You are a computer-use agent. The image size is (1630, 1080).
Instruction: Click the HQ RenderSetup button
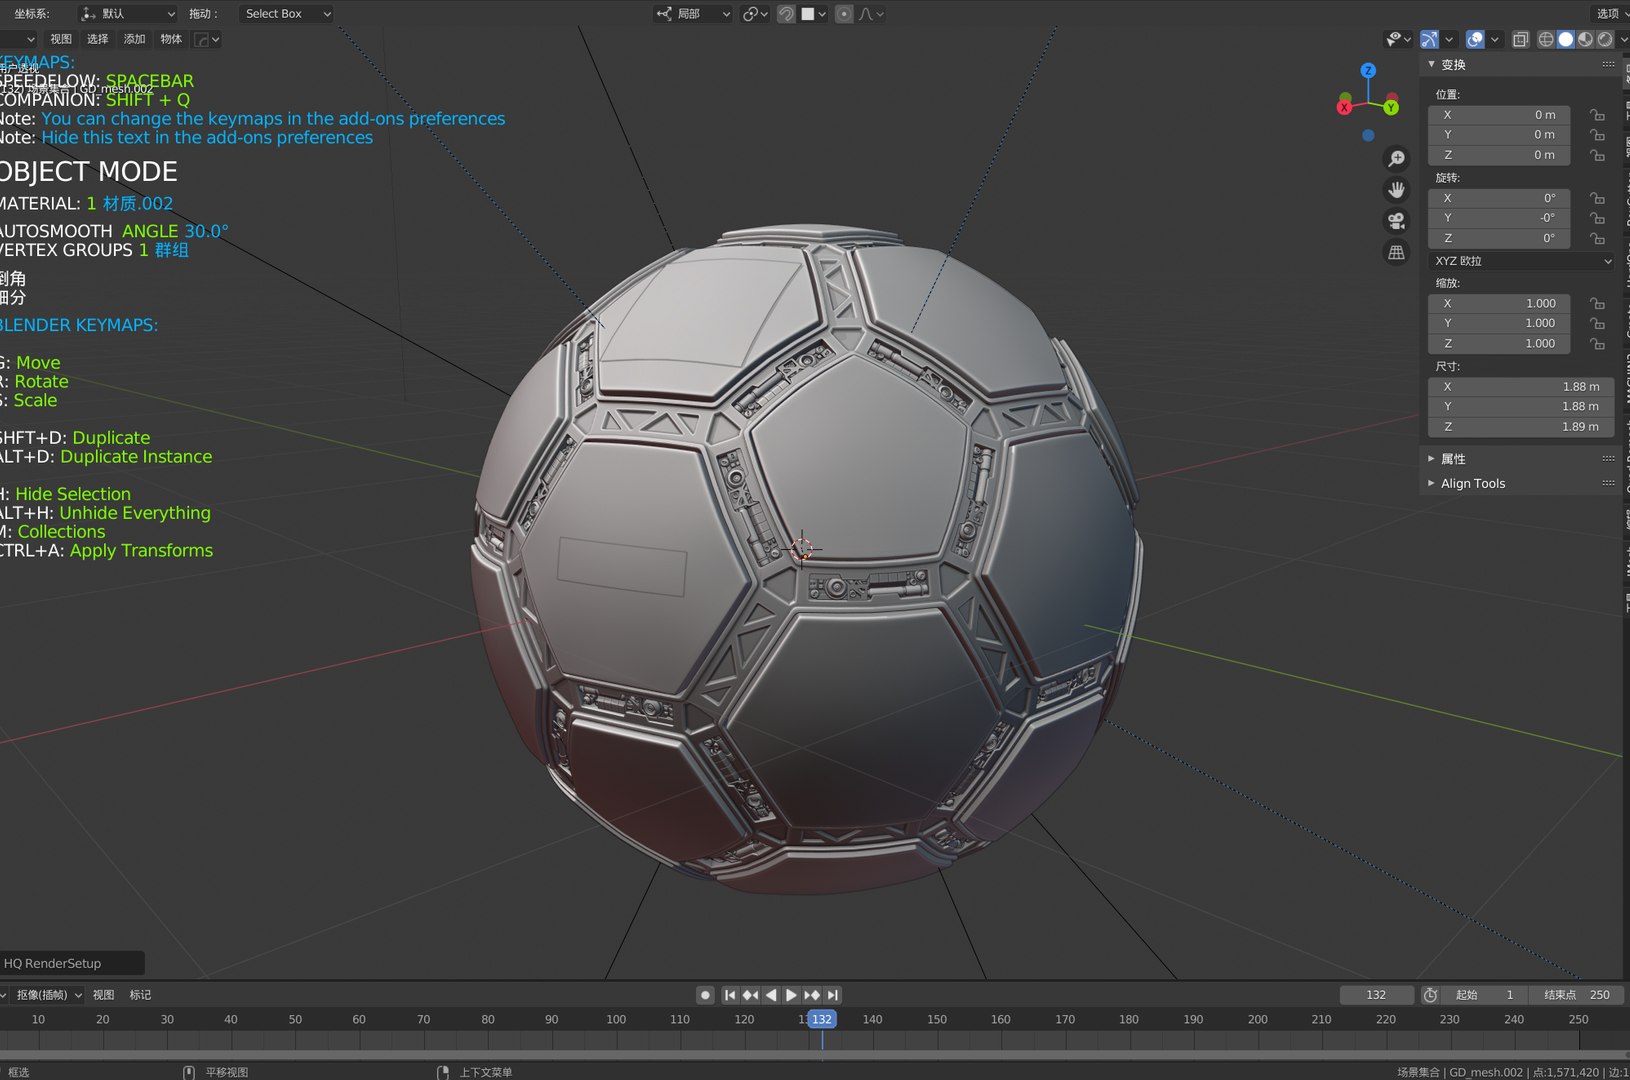[x=72, y=963]
